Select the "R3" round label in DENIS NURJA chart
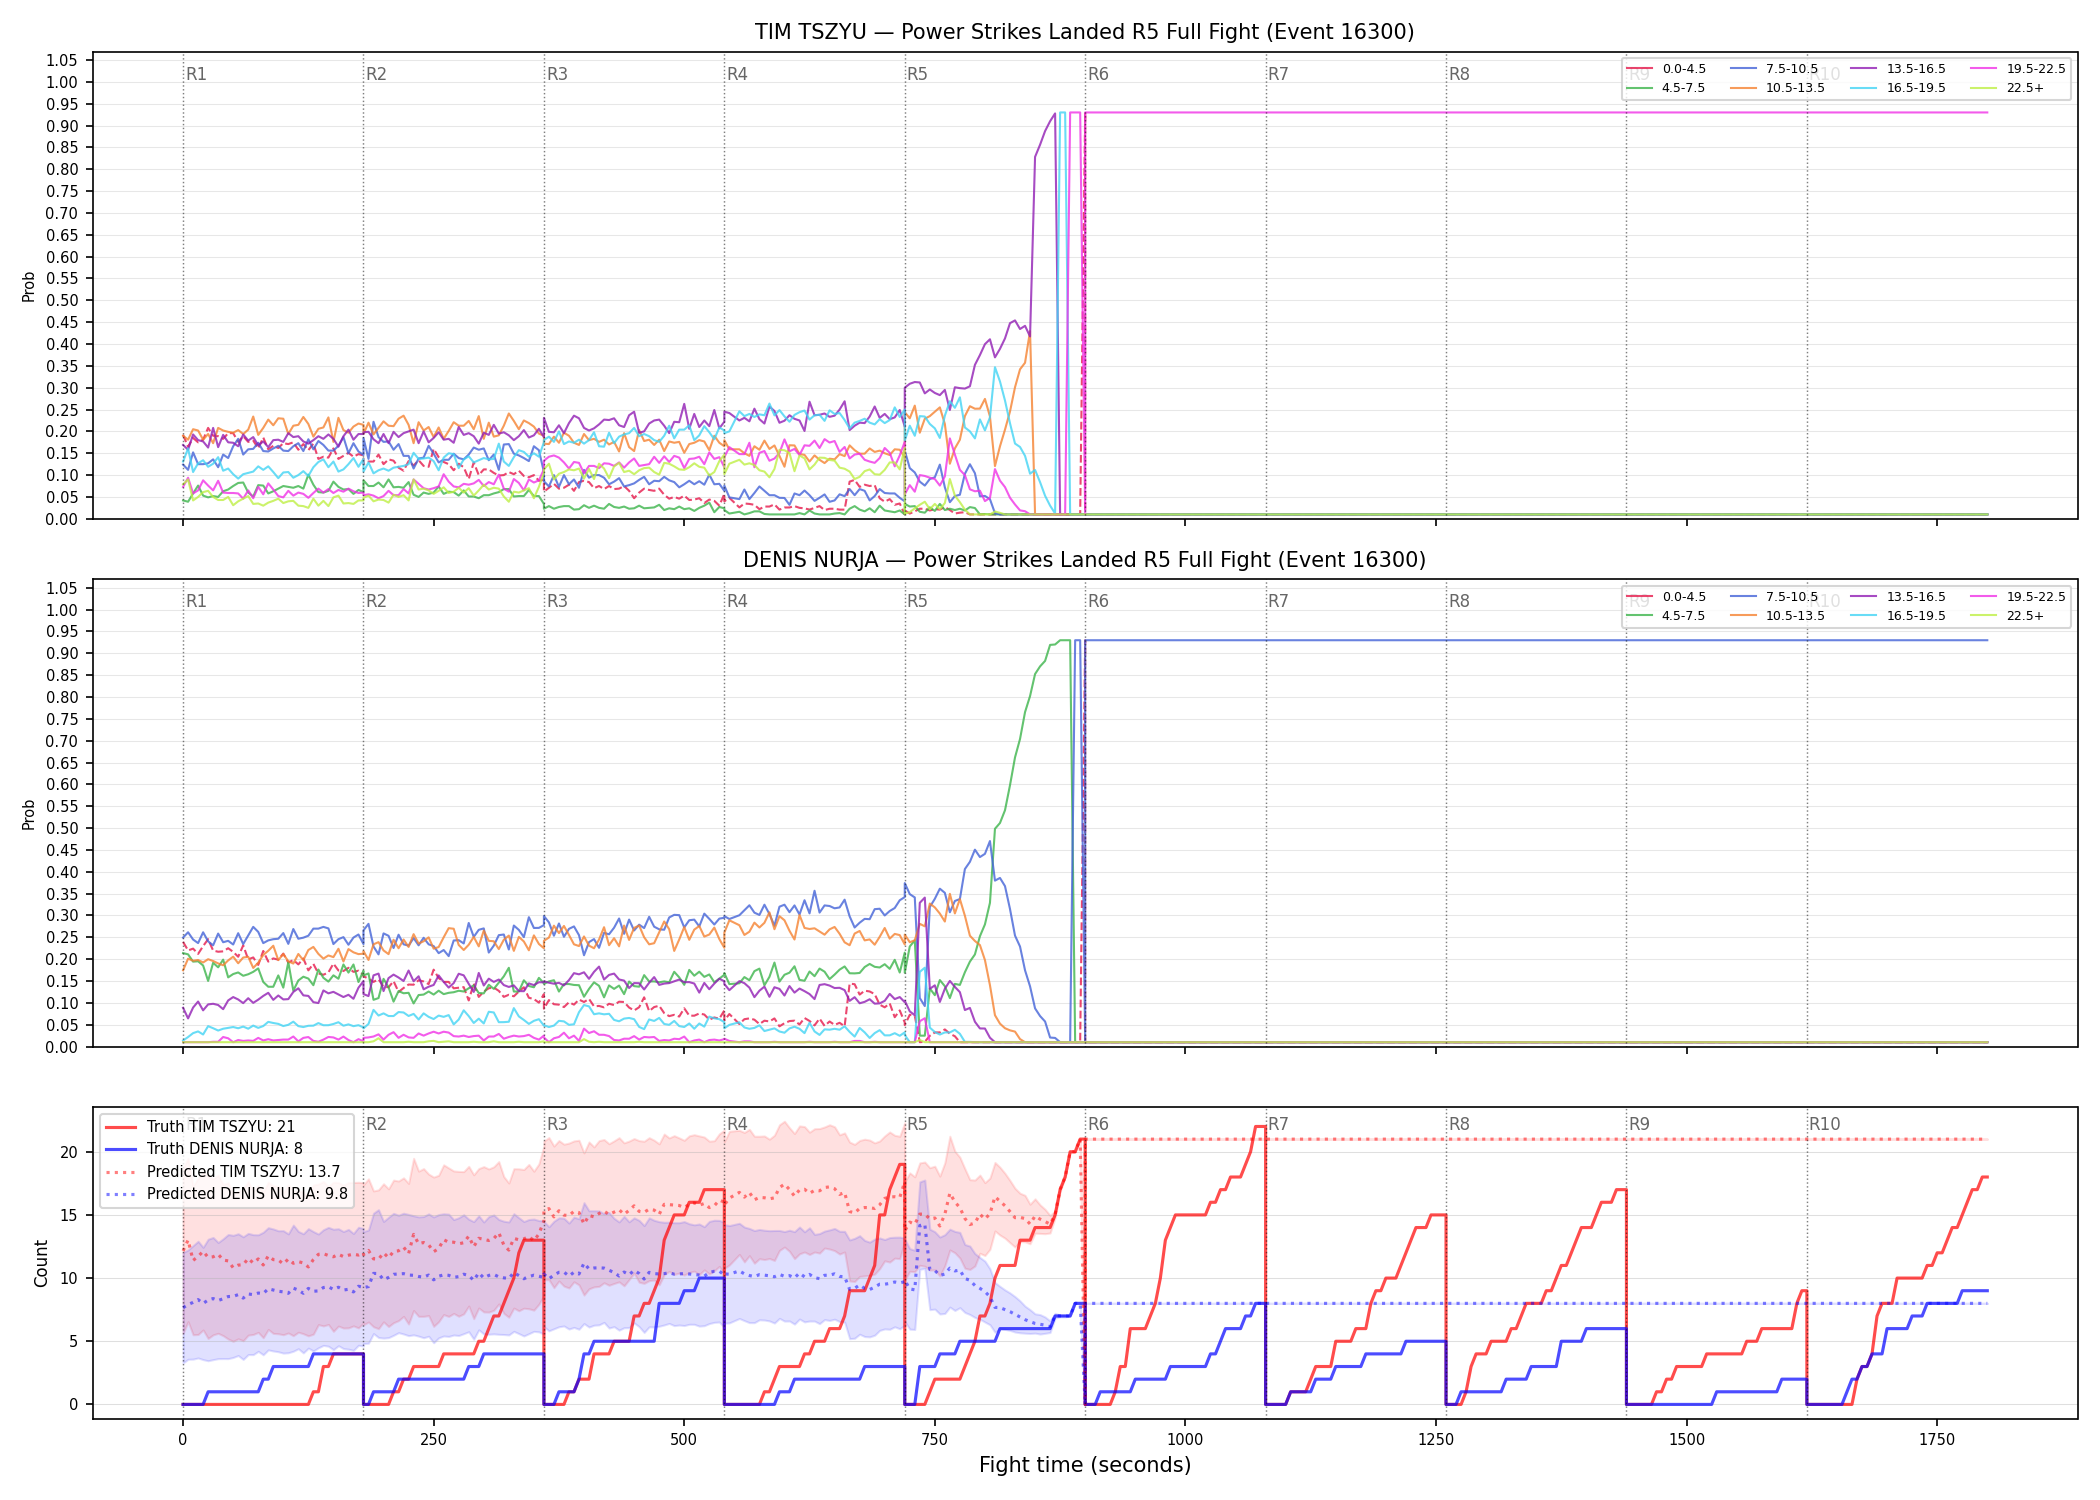Viewport: 2100px width, 1500px height. tap(557, 601)
